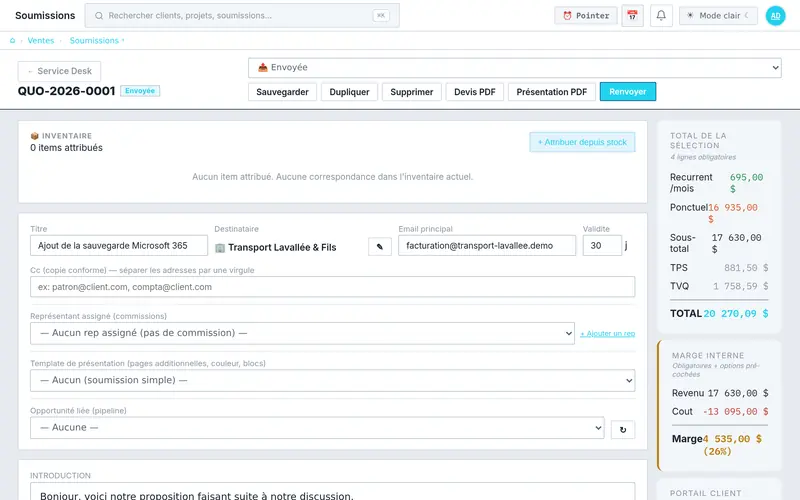Click Dupliquer button
Image resolution: width=800 pixels, height=500 pixels.
pos(349,92)
